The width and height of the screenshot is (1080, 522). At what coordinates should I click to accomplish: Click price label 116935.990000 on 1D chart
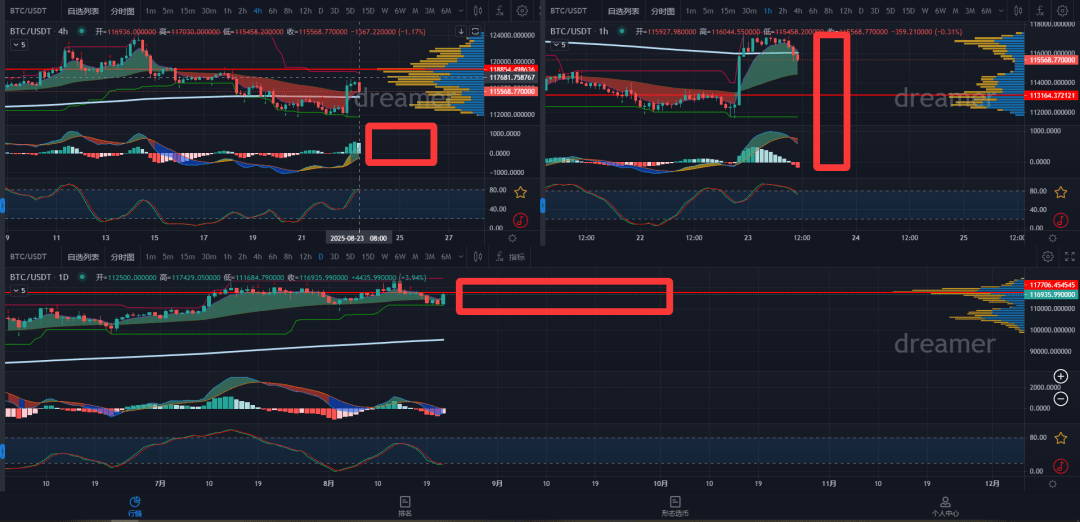[1052, 294]
